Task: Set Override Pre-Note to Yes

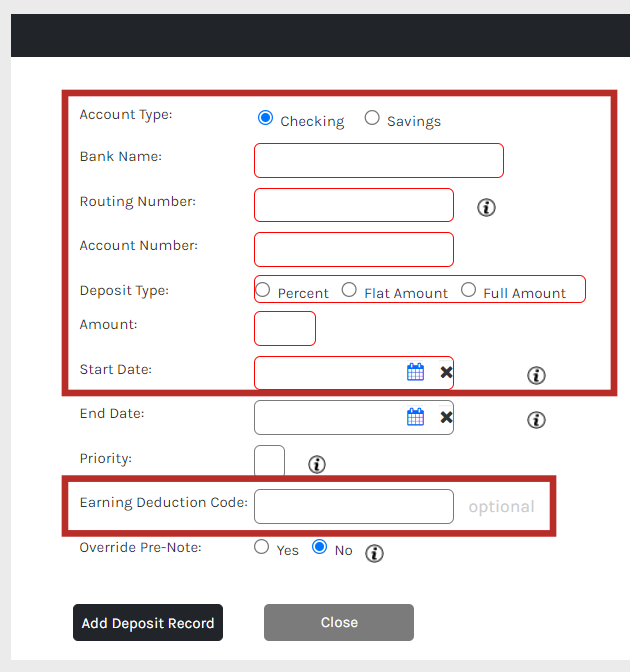Action: [x=261, y=547]
